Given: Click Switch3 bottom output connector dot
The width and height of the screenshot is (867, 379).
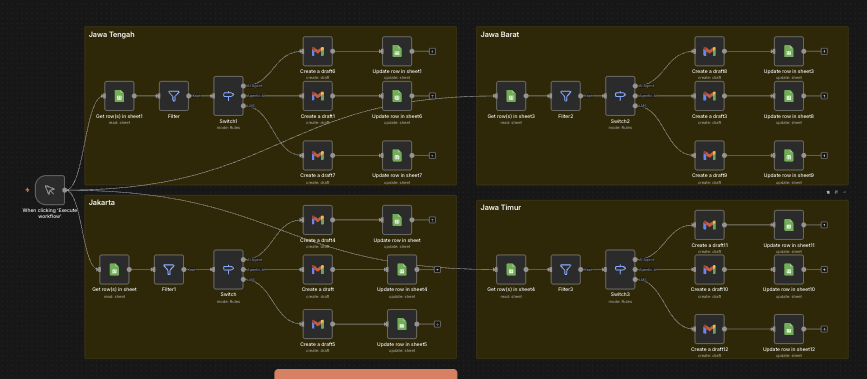Looking at the screenshot, I should pyautogui.click(x=636, y=279).
